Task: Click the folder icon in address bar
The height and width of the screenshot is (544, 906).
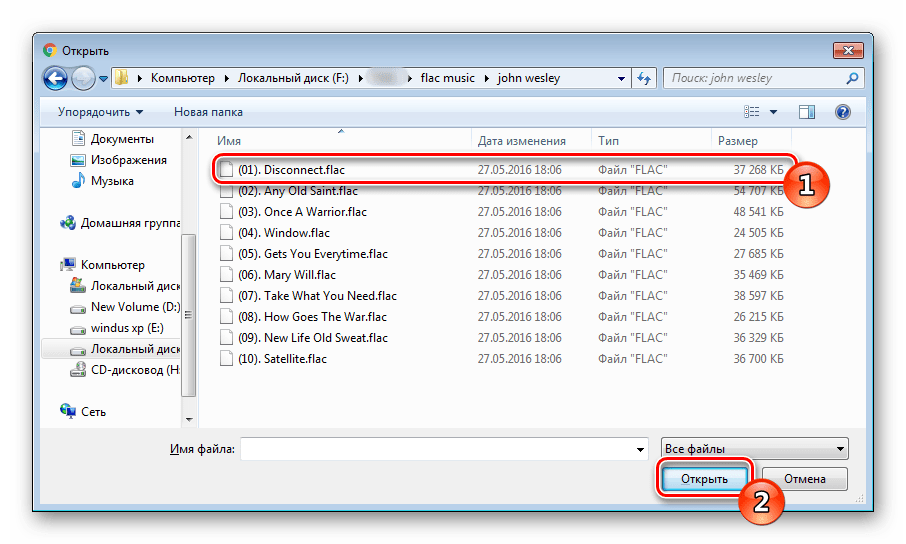Action: [x=121, y=77]
